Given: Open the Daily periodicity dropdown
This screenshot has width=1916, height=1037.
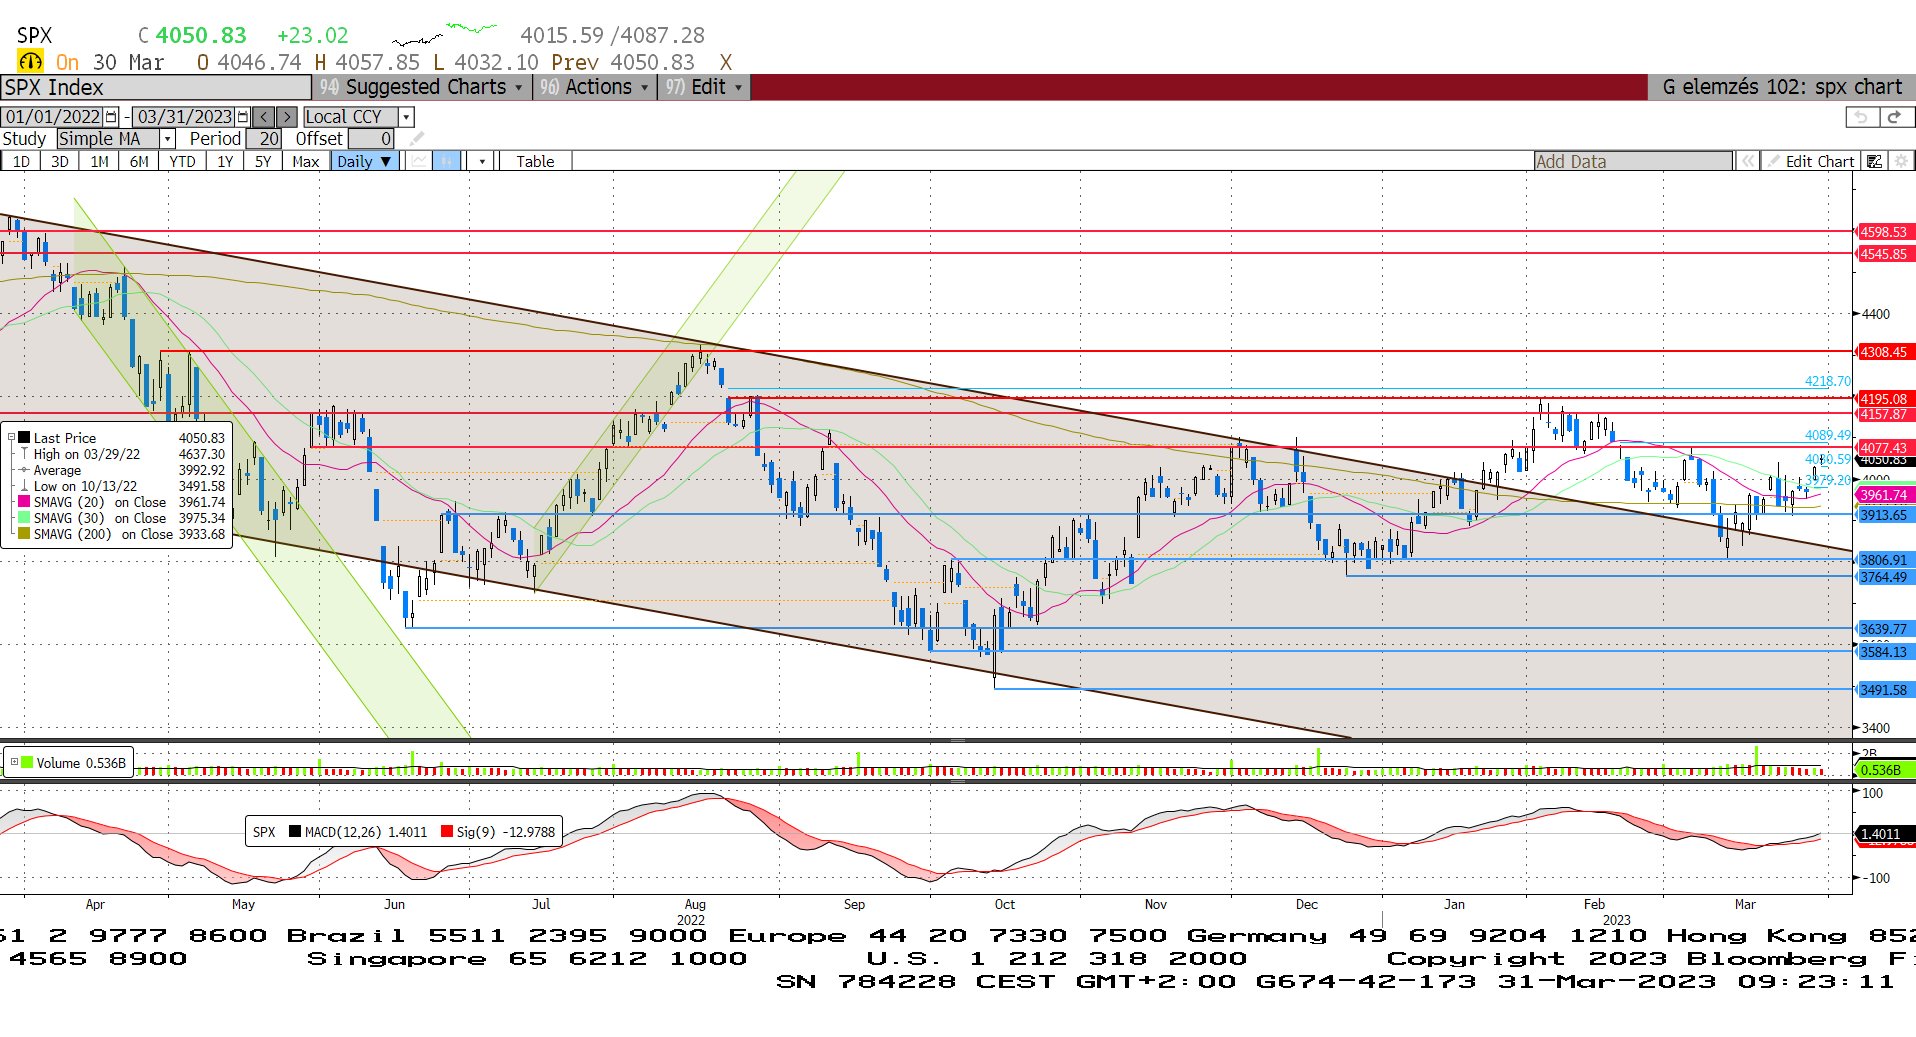Looking at the screenshot, I should (366, 161).
